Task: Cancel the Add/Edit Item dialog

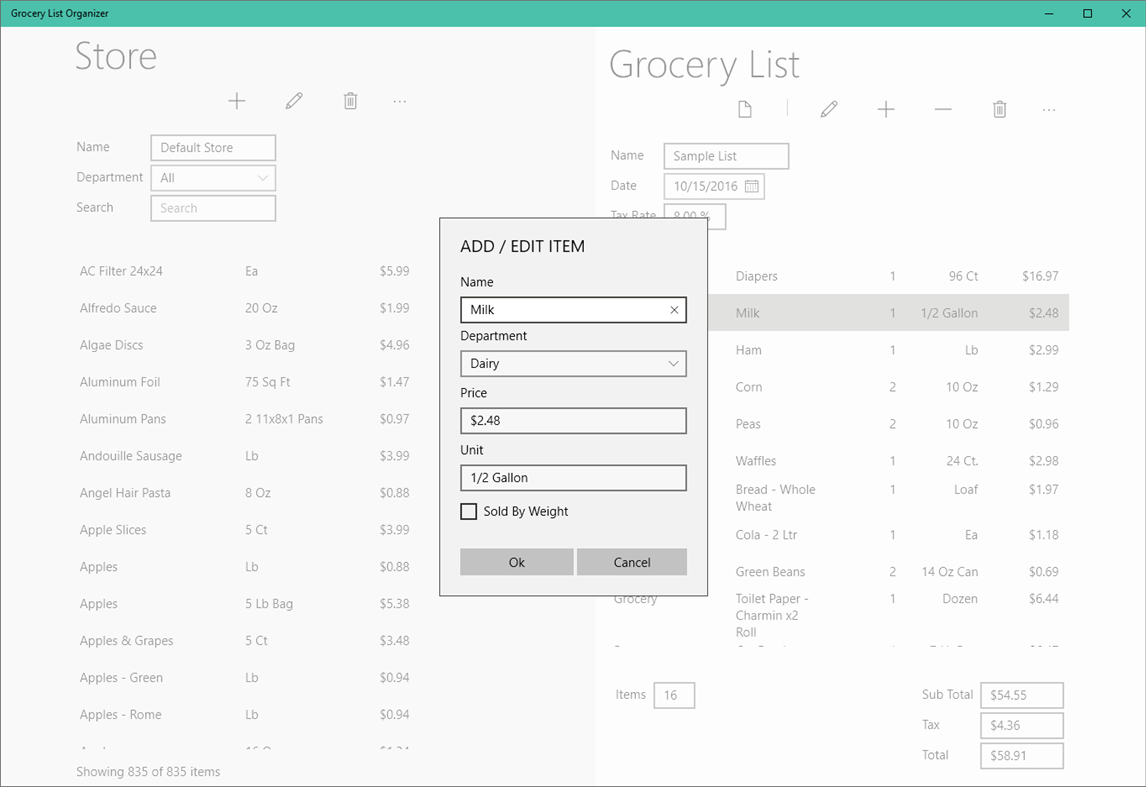Action: point(632,561)
